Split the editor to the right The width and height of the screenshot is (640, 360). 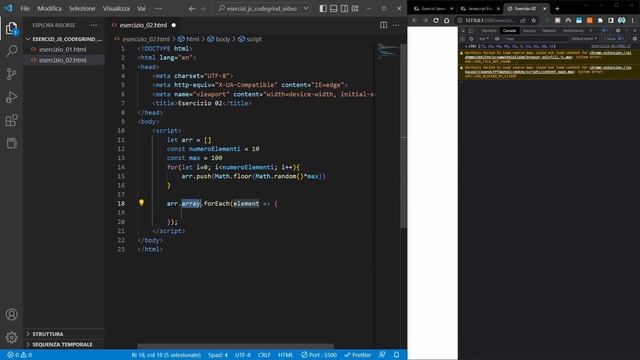click(x=384, y=25)
